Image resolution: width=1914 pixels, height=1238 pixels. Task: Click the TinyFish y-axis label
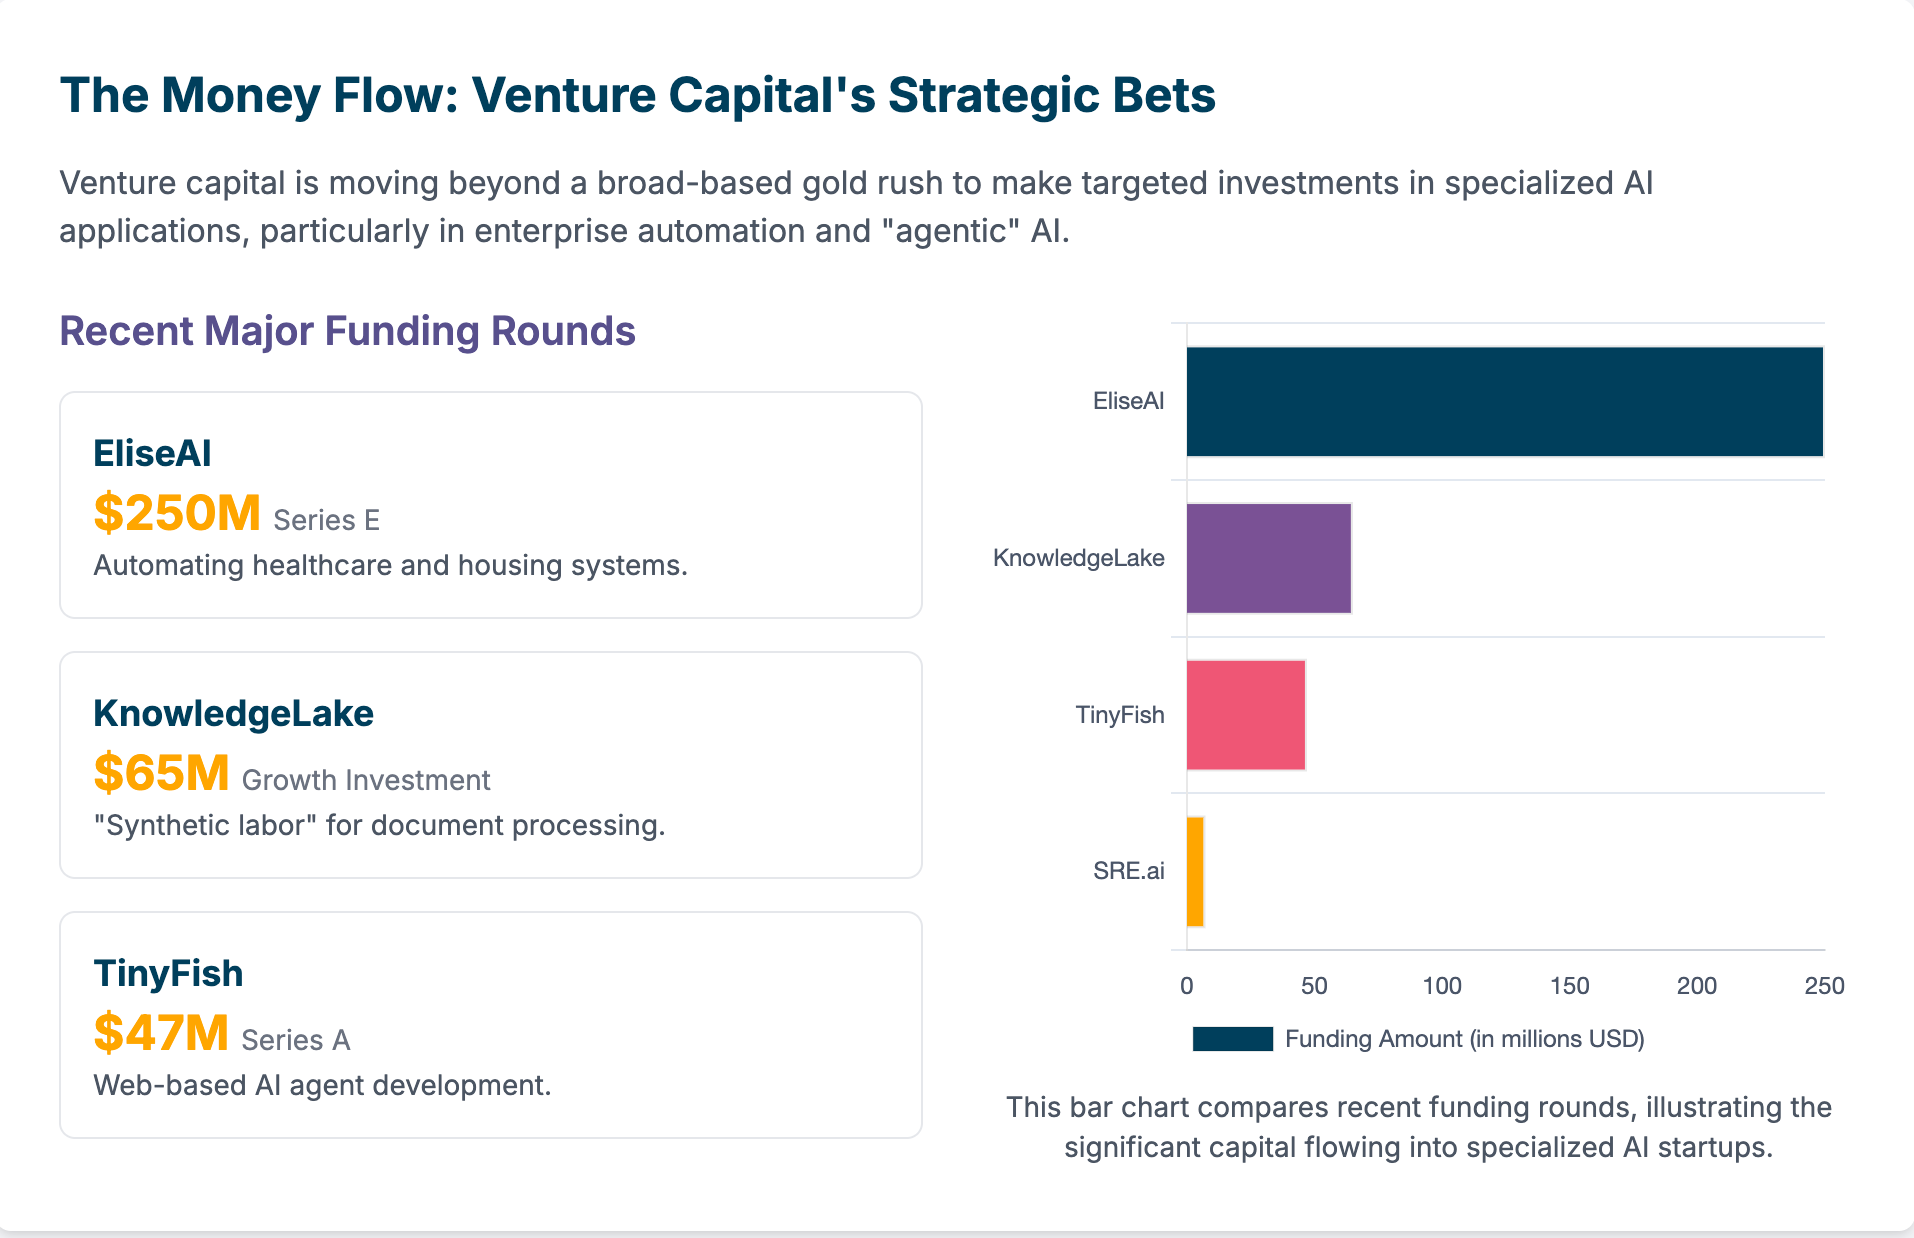pos(1119,715)
